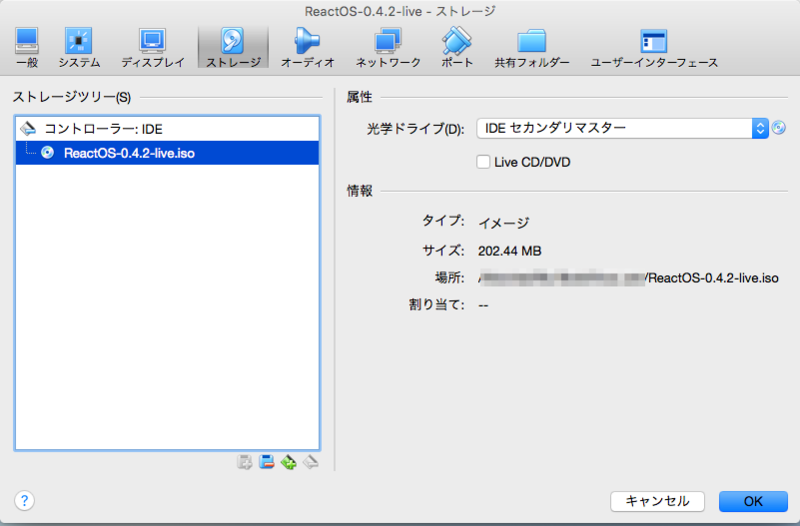Open the システム settings pane
Viewport: 800px width, 526px height.
pos(79,47)
